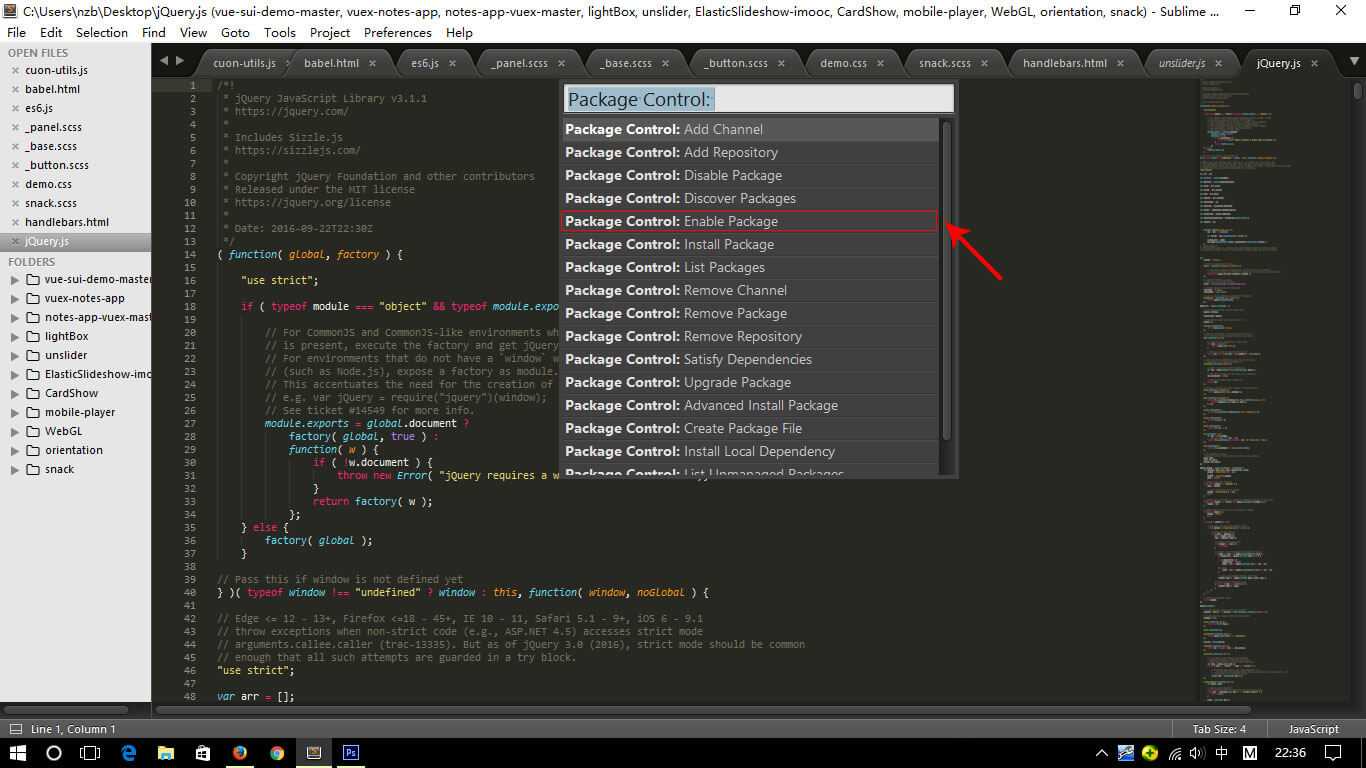1366x768 pixels.
Task: Switch to the unslider.js tab
Action: (x=1181, y=63)
